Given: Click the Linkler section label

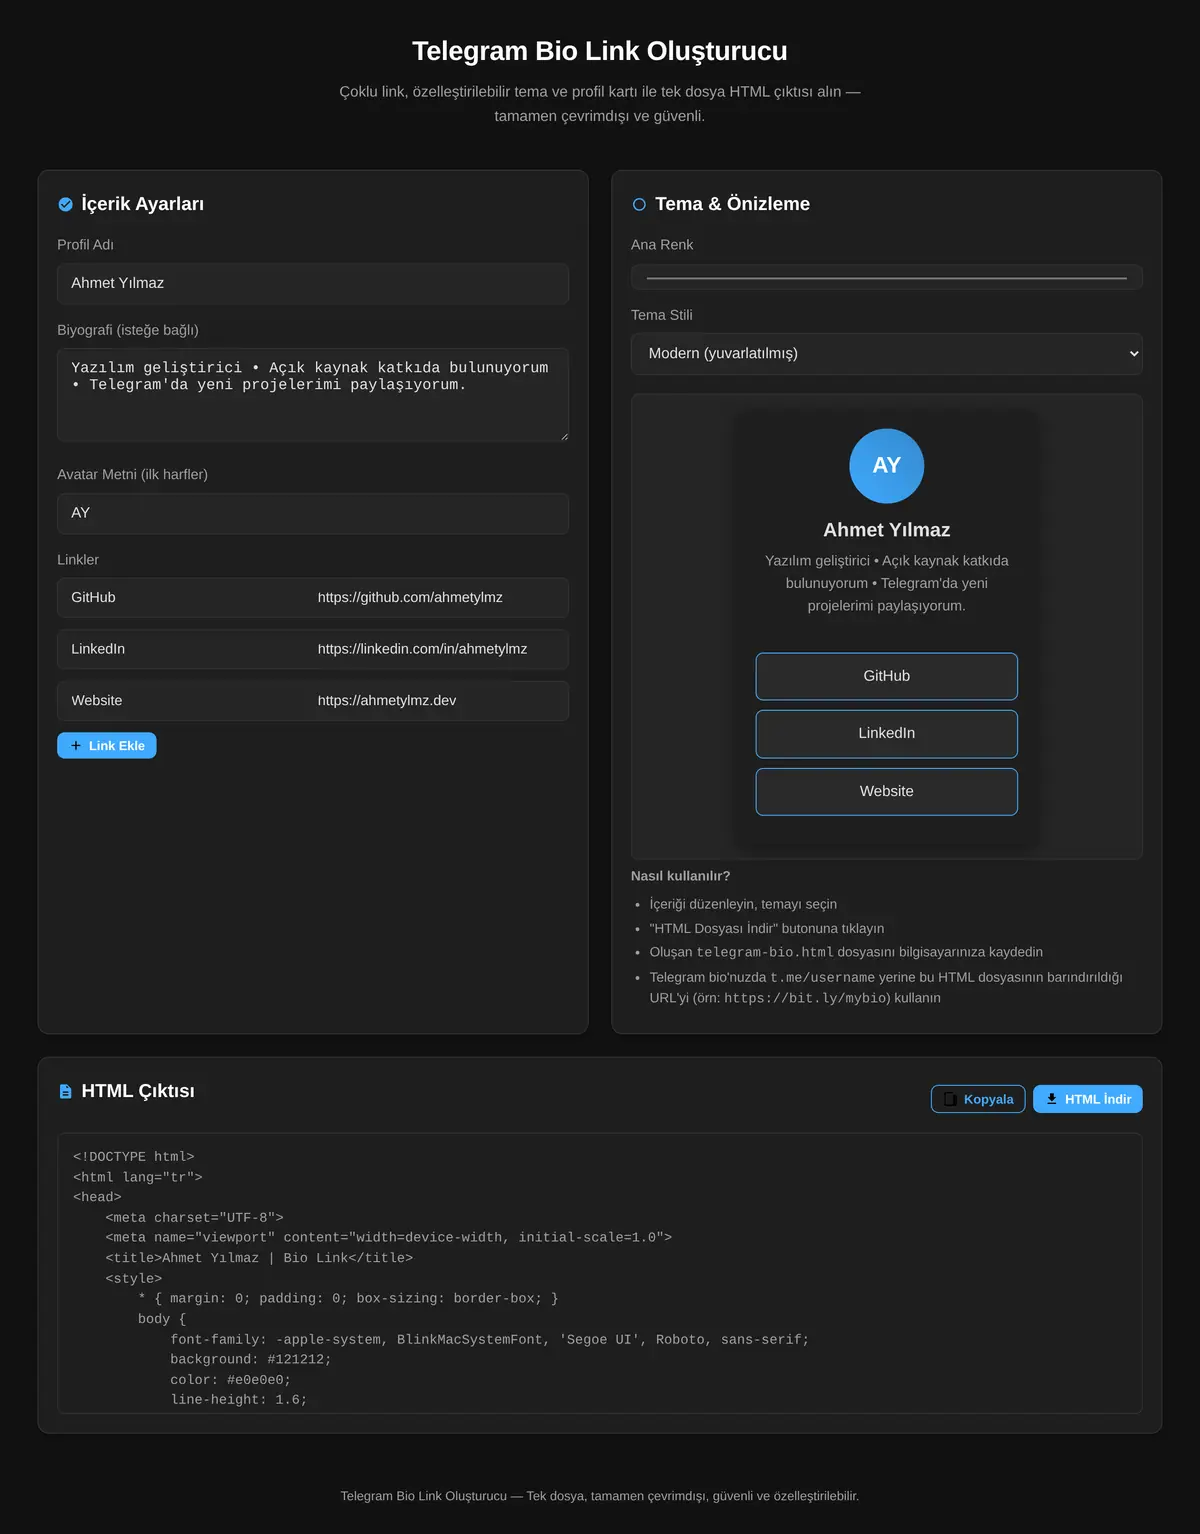Looking at the screenshot, I should coord(78,560).
